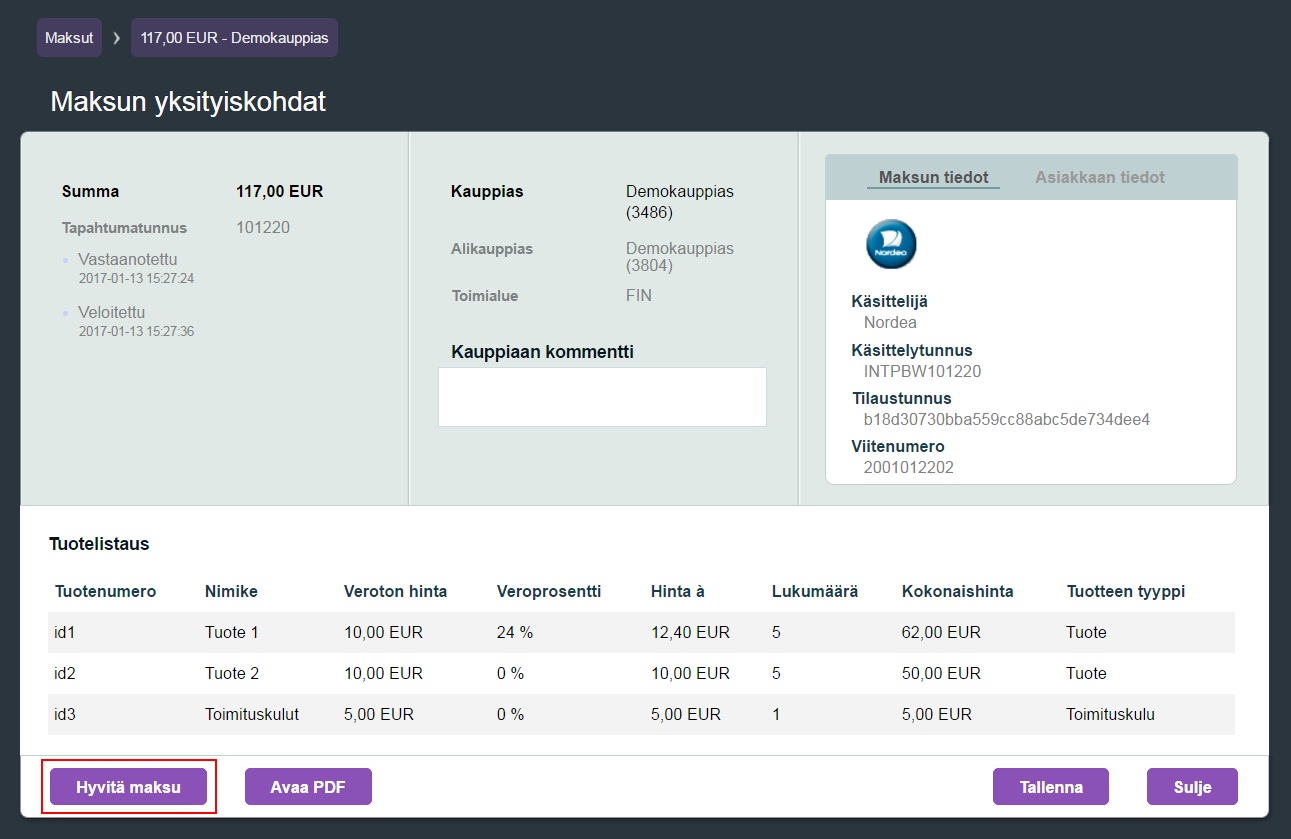
Task: Select product row id3
Action: 641,715
